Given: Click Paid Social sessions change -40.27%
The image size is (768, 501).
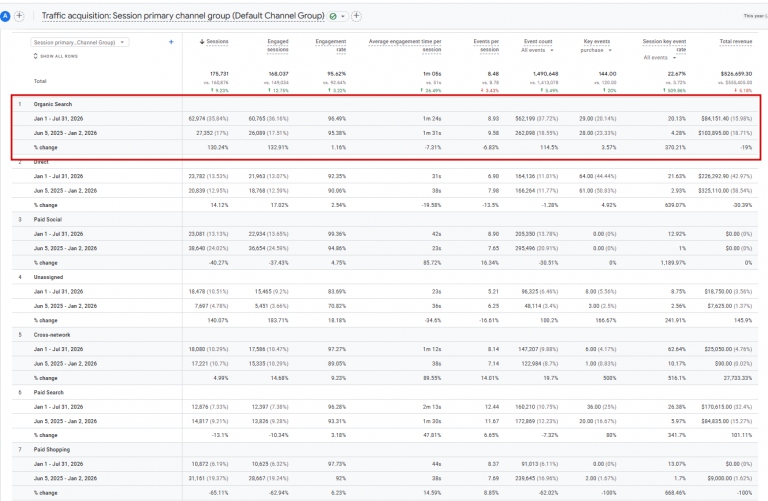Looking at the screenshot, I should tap(217, 263).
